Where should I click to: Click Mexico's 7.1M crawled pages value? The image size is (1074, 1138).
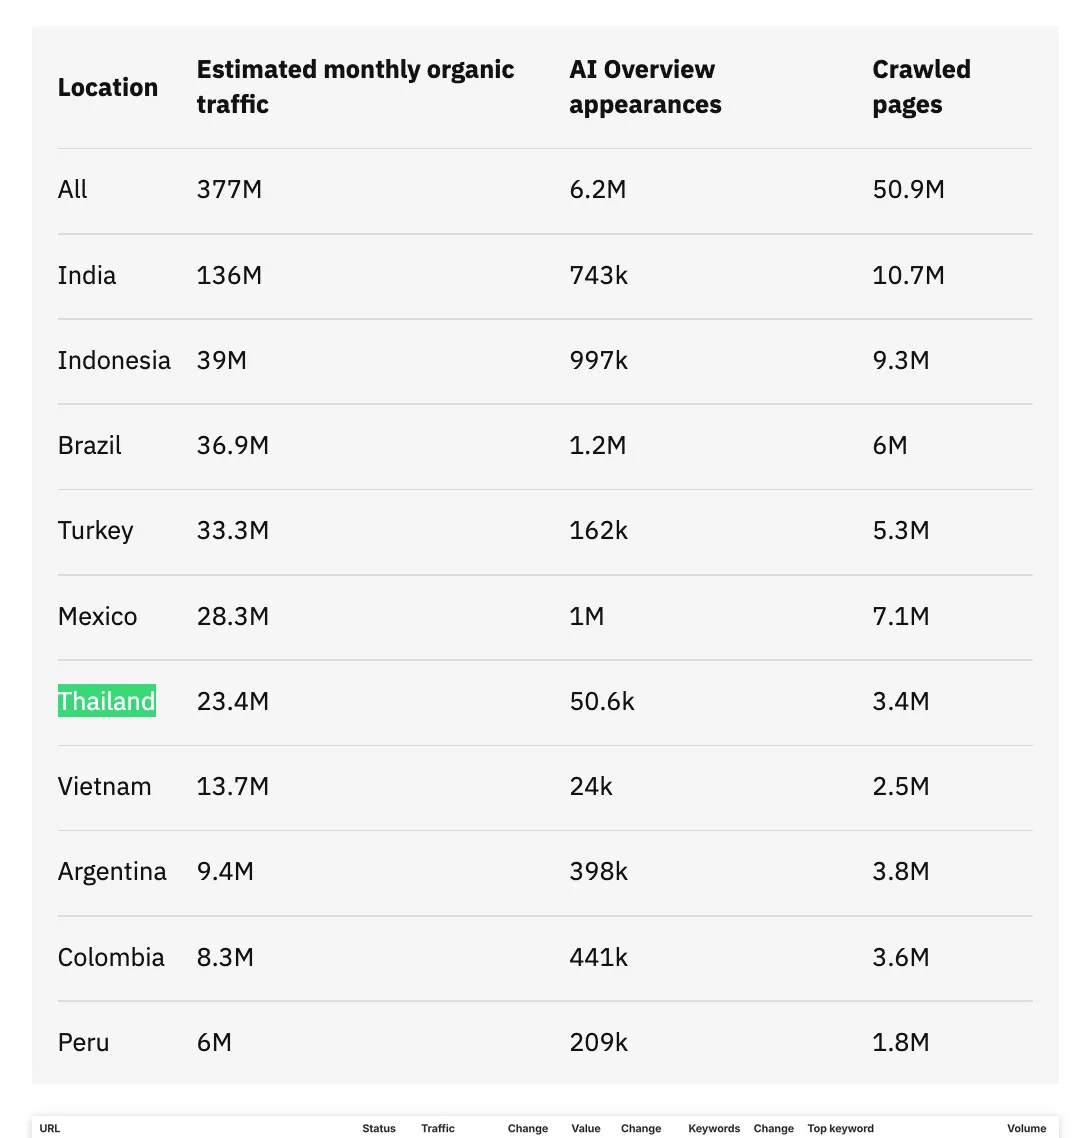(901, 616)
